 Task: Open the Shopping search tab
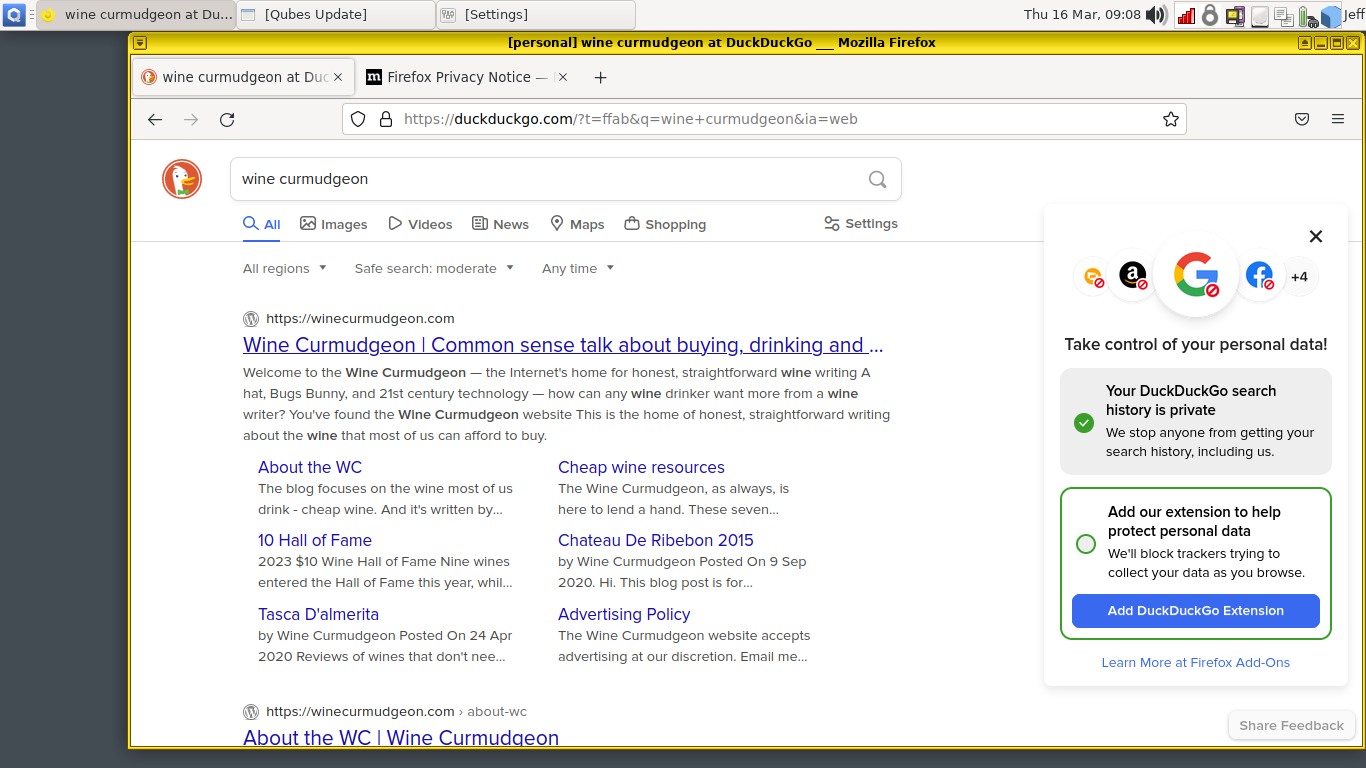tap(665, 224)
